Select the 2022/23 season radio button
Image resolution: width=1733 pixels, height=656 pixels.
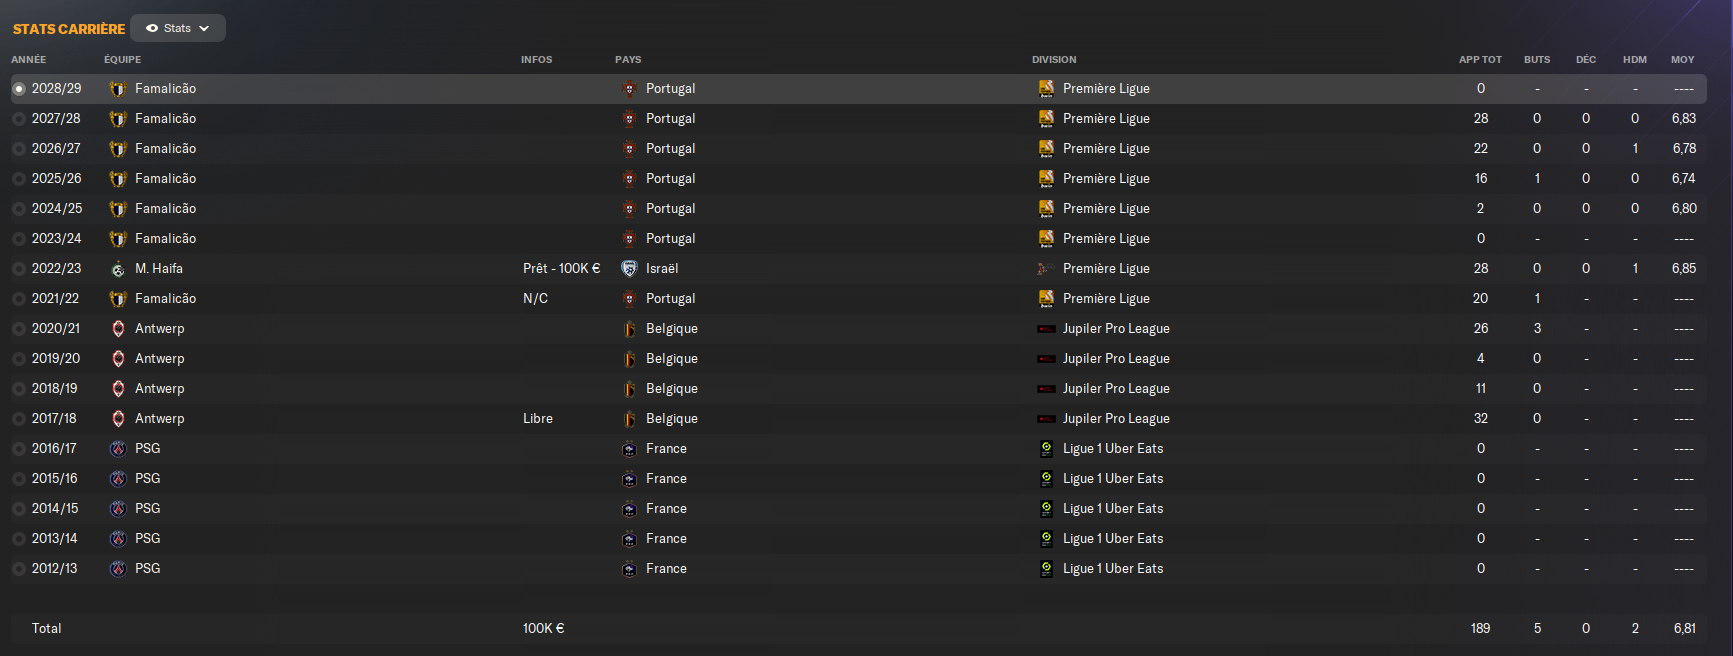[x=19, y=269]
